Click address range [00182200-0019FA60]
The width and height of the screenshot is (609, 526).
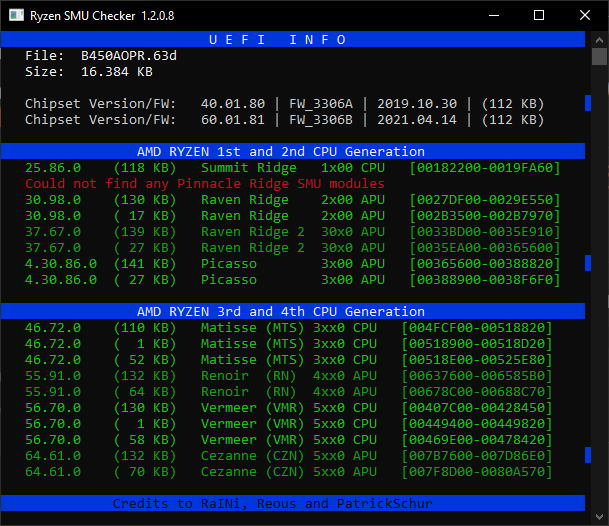tap(485, 168)
